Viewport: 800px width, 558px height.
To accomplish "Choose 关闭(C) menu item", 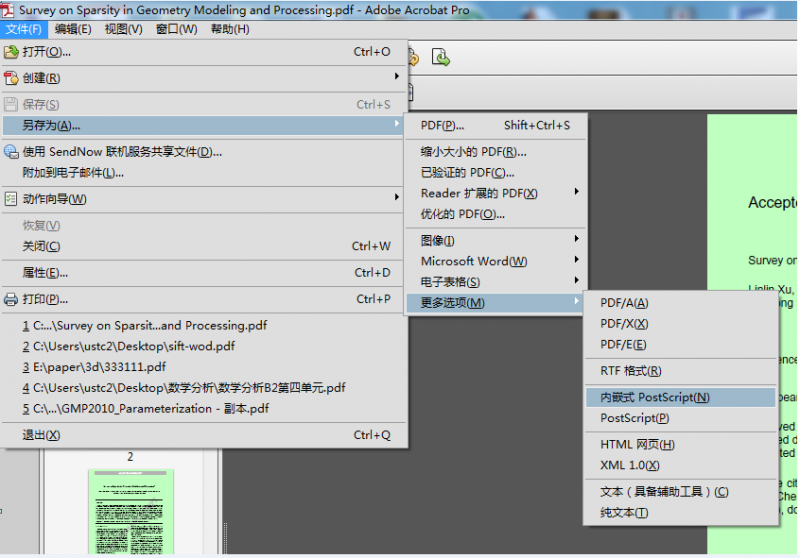I will 204,246.
